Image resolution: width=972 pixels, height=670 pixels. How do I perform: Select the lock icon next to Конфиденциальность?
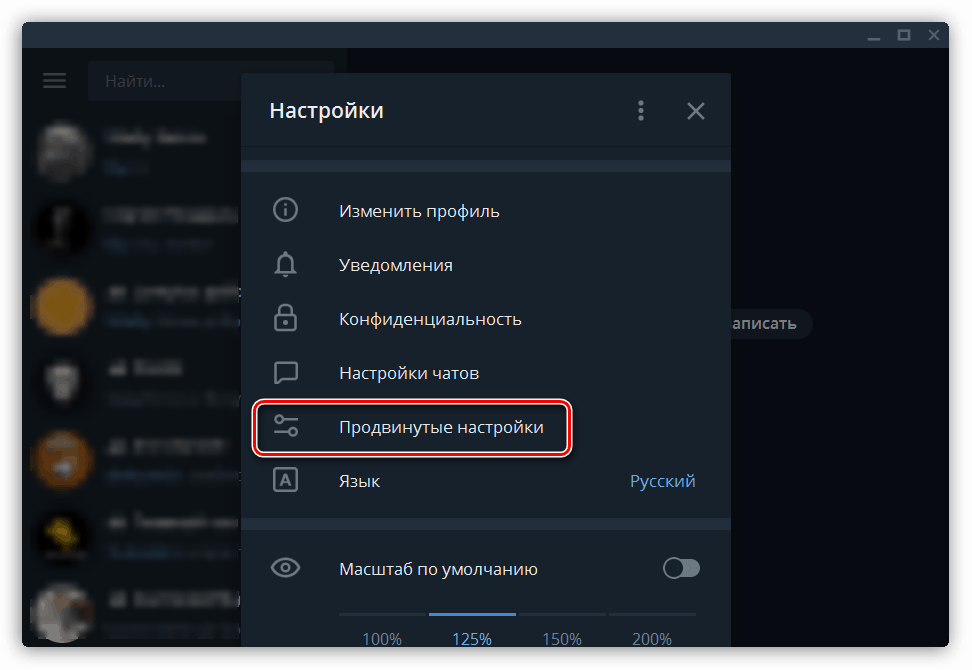click(286, 318)
